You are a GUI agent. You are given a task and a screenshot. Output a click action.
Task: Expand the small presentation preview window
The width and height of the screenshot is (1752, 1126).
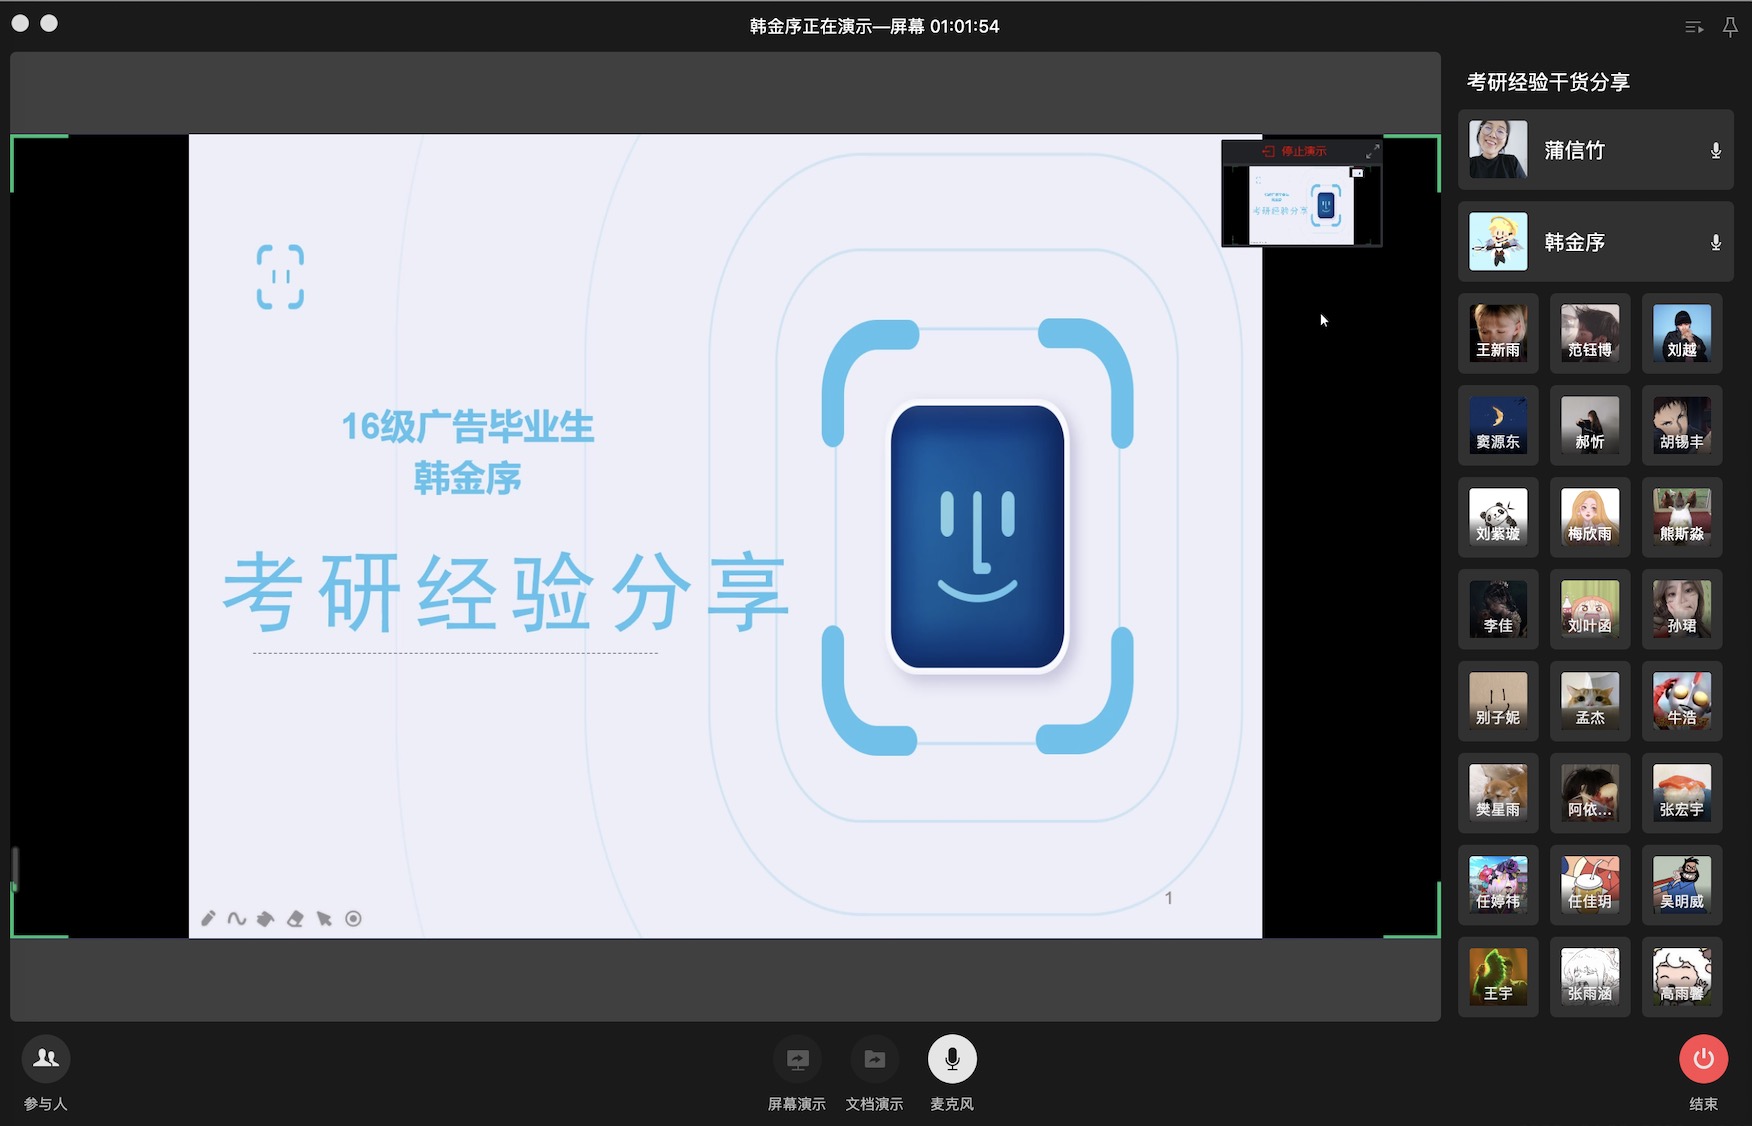pyautogui.click(x=1372, y=151)
